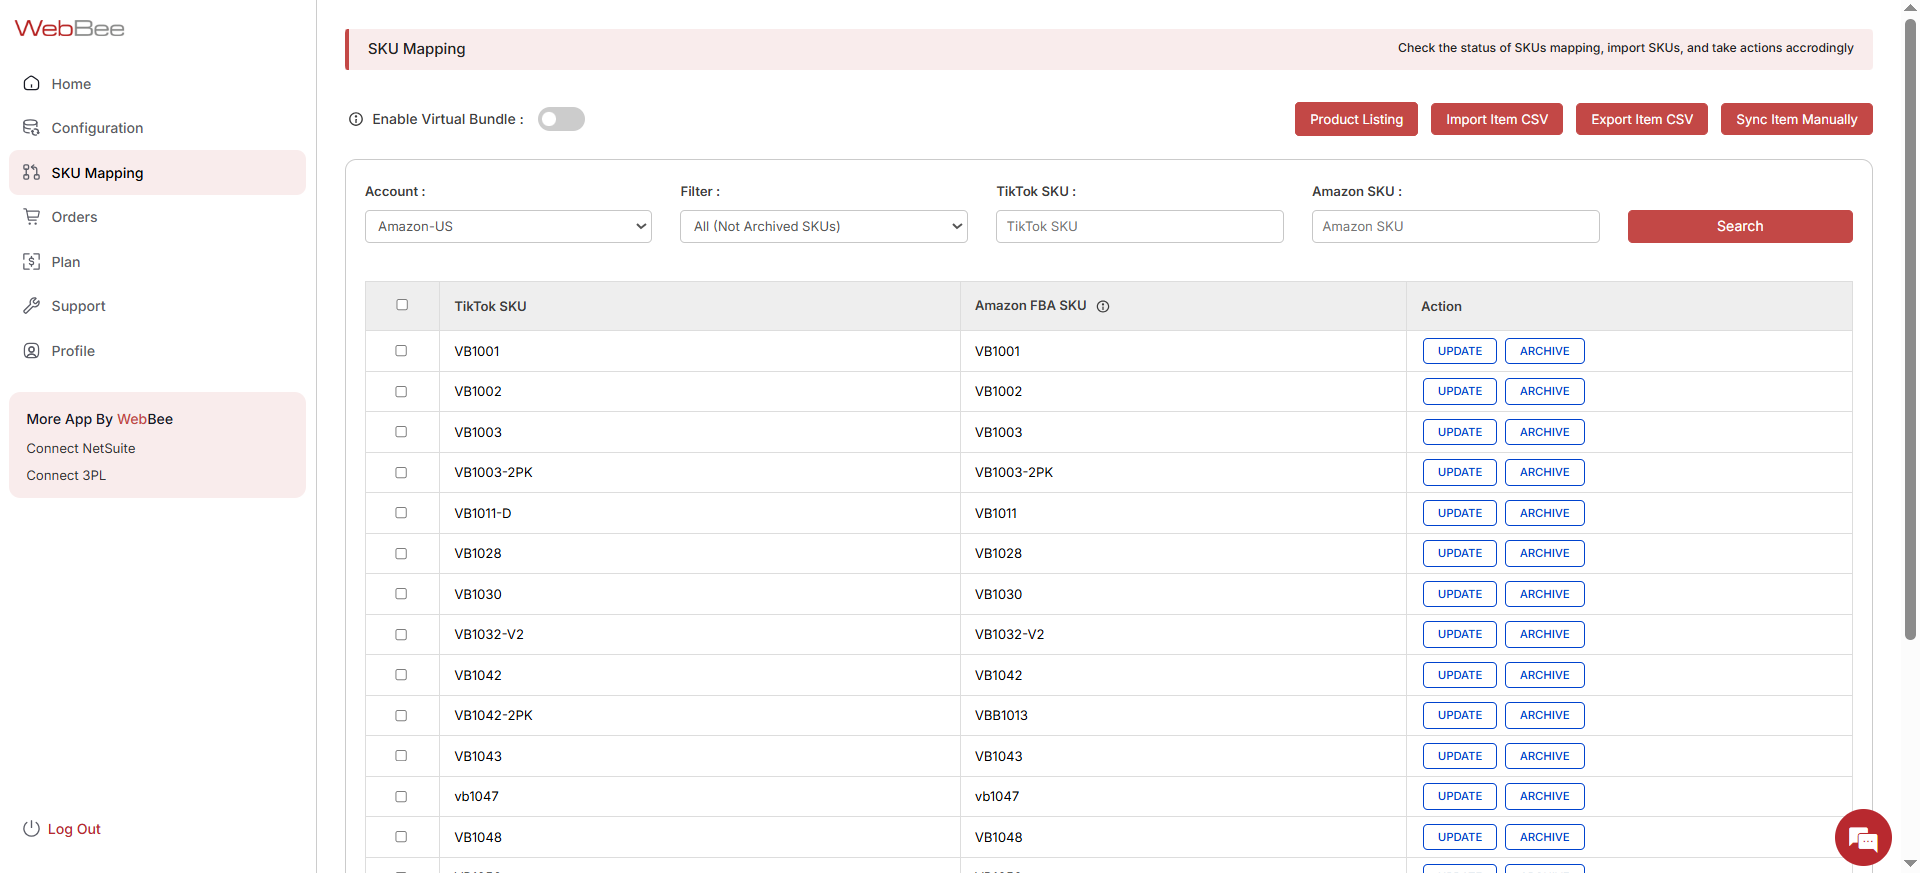
Task: Click the TikTok SKU search field
Action: 1139,227
